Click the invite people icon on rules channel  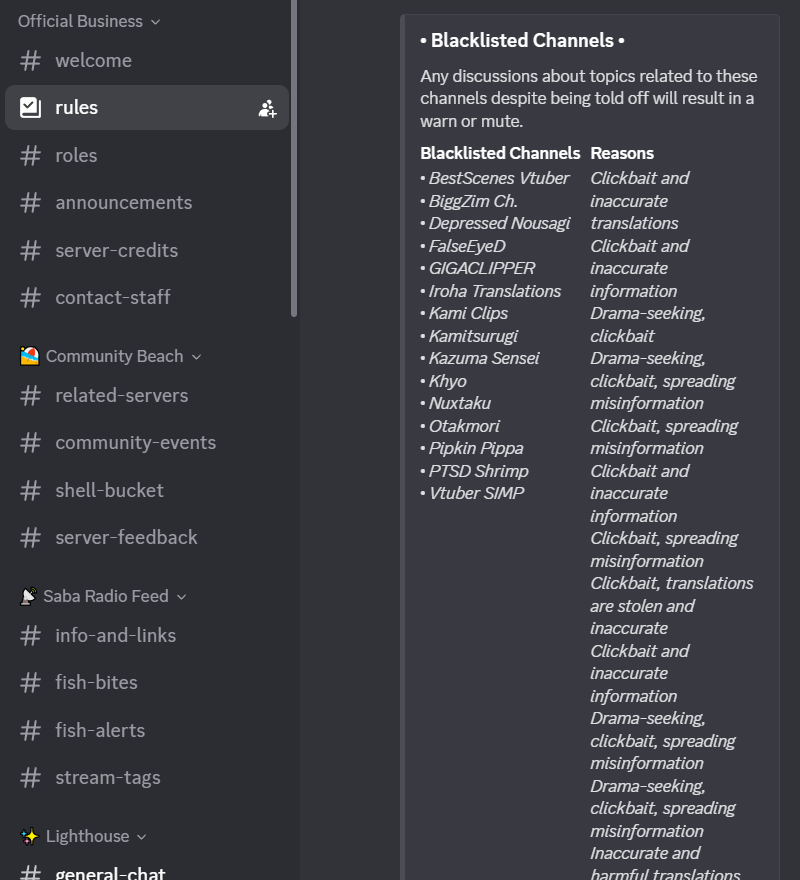pos(267,108)
